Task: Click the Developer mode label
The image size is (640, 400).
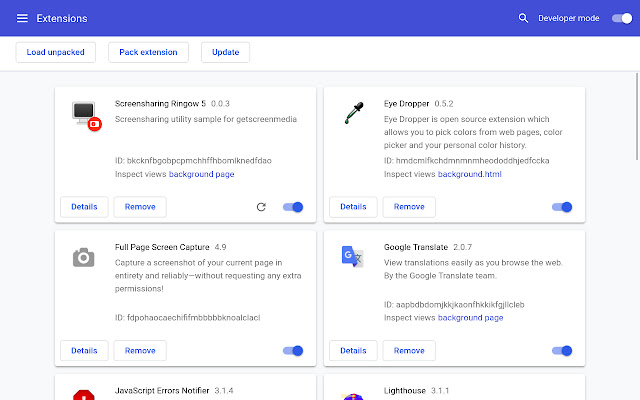Action: (569, 18)
